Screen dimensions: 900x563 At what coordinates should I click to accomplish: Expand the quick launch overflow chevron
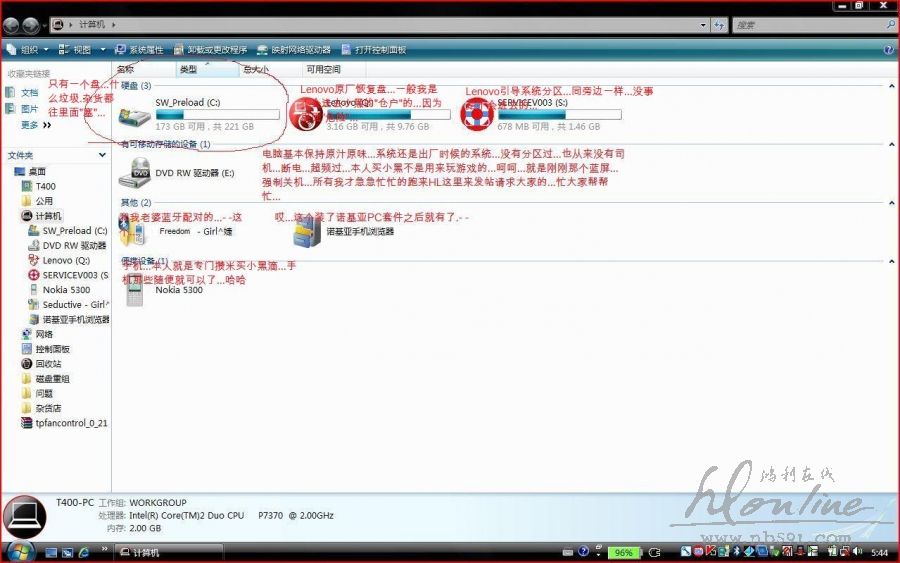pyautogui.click(x=104, y=549)
